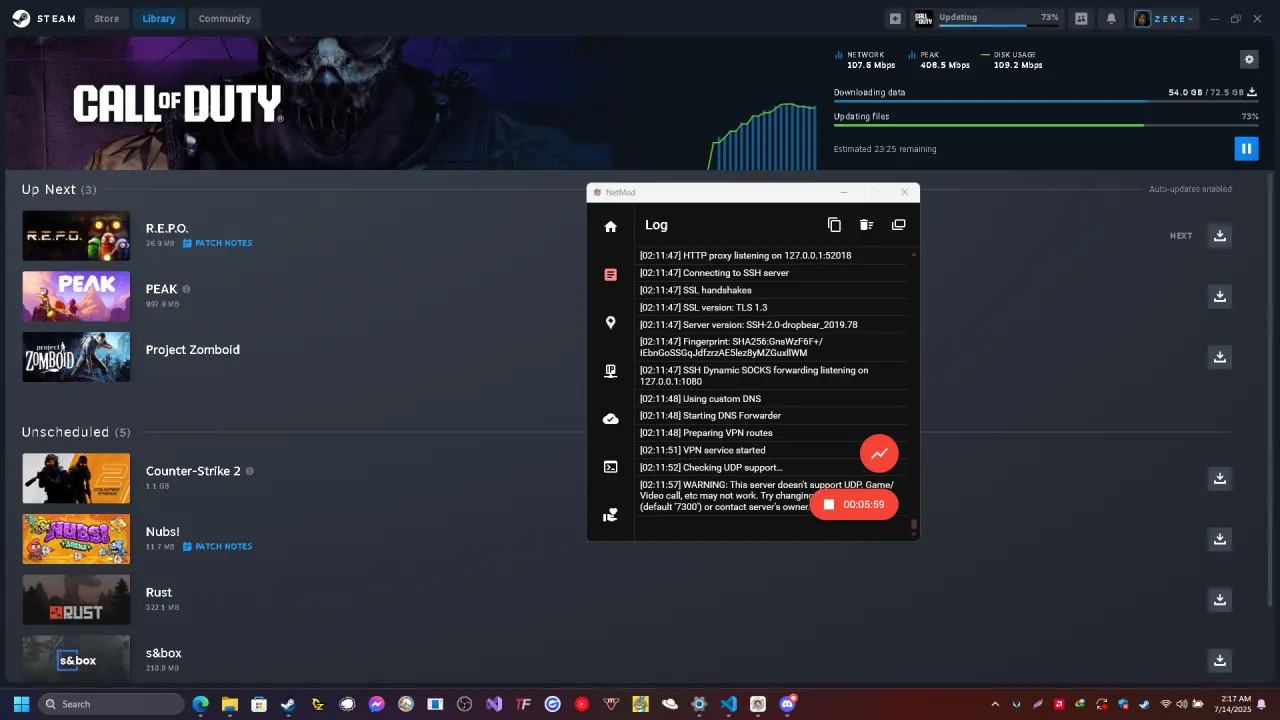1280x720 pixels.
Task: Open File Explorer from taskbar
Action: [x=229, y=704]
